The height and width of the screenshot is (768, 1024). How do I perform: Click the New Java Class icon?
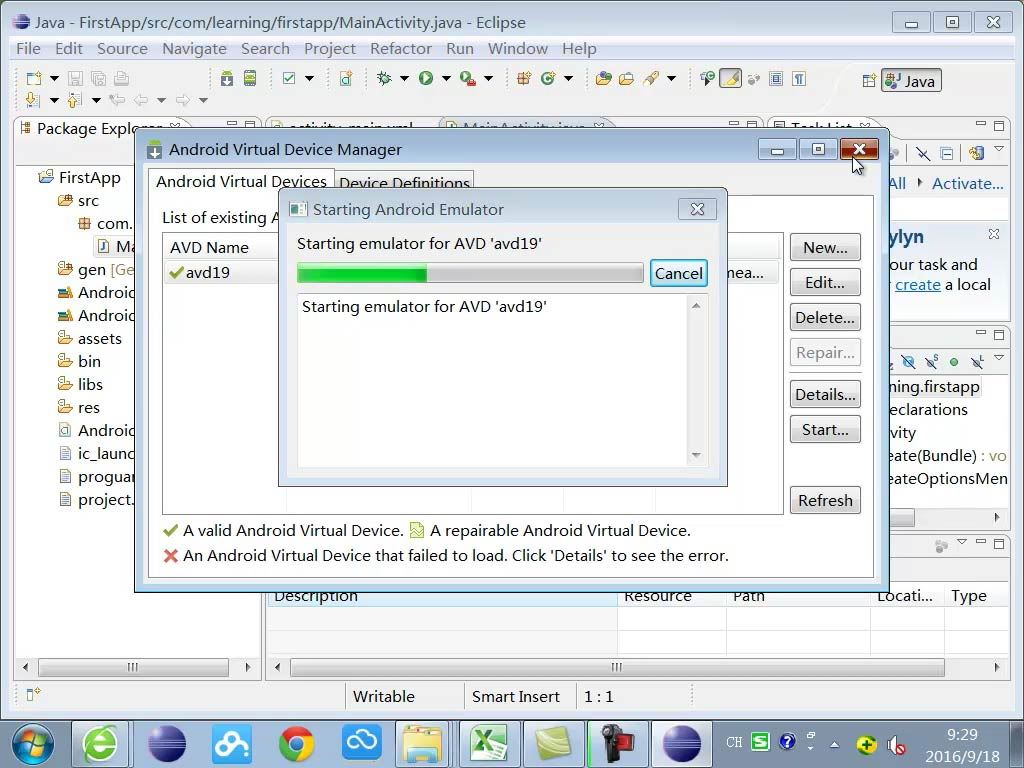(547, 78)
